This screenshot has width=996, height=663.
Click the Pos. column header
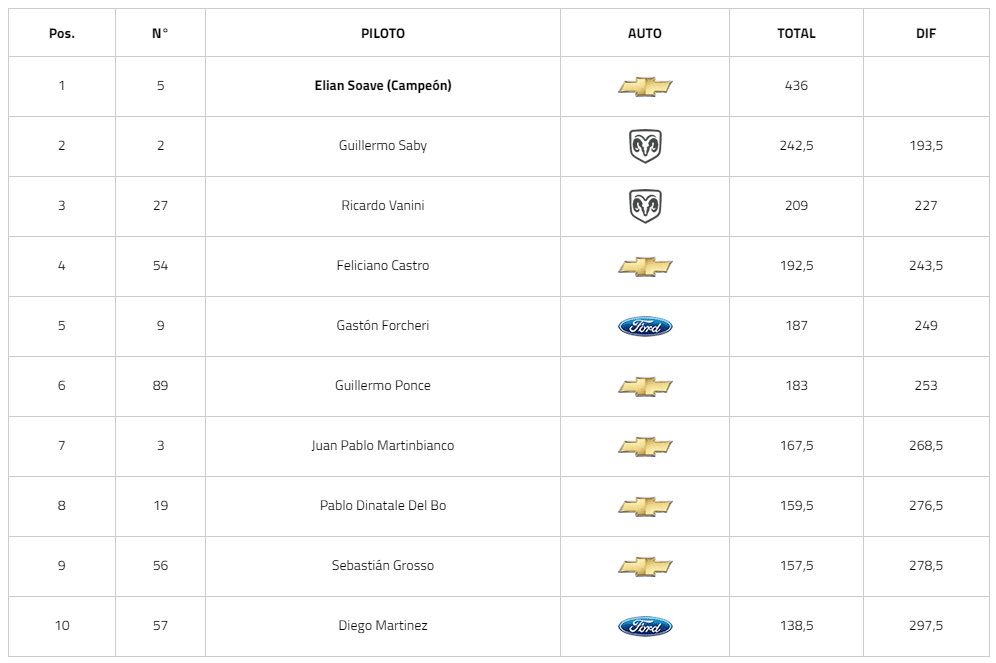62,33
